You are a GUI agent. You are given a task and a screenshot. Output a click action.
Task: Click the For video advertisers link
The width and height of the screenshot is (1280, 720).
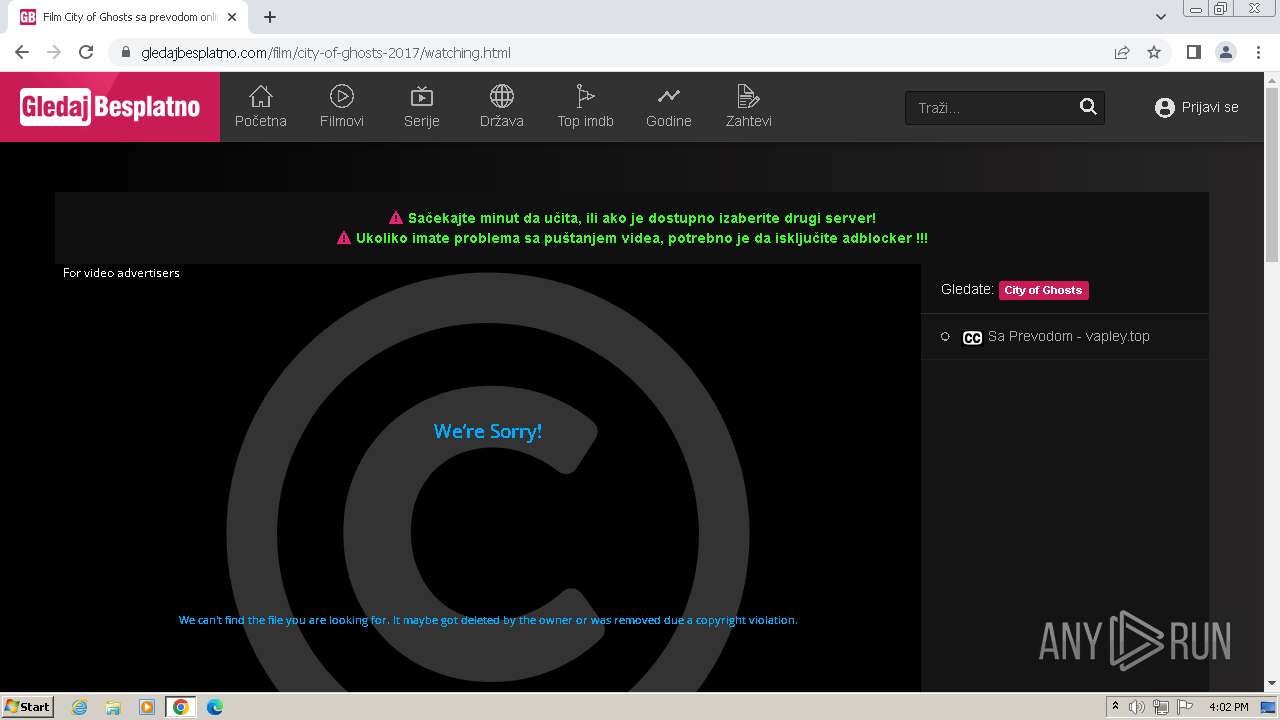(121, 273)
